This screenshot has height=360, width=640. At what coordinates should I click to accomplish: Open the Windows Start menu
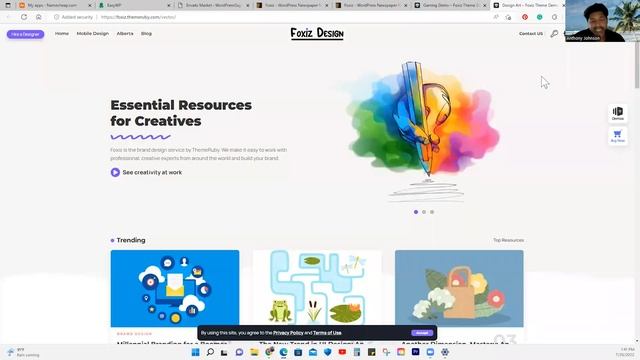pyautogui.click(x=196, y=352)
